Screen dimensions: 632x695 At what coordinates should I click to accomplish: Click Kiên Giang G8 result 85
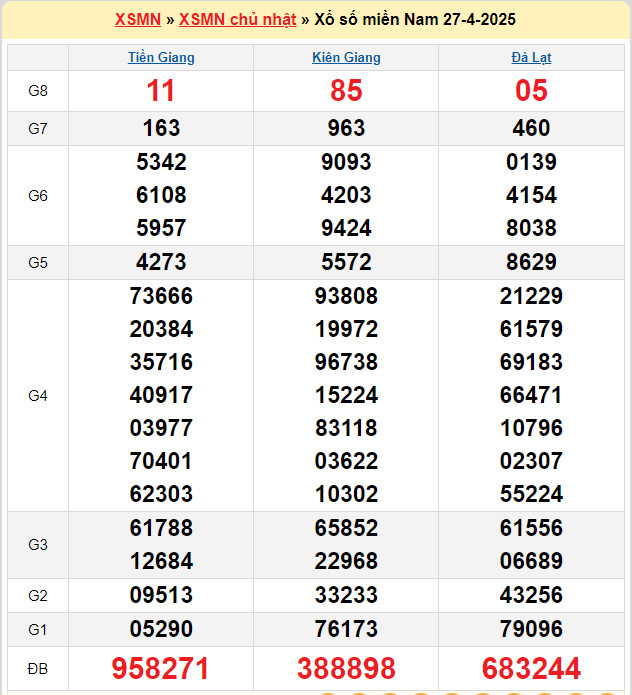[346, 91]
